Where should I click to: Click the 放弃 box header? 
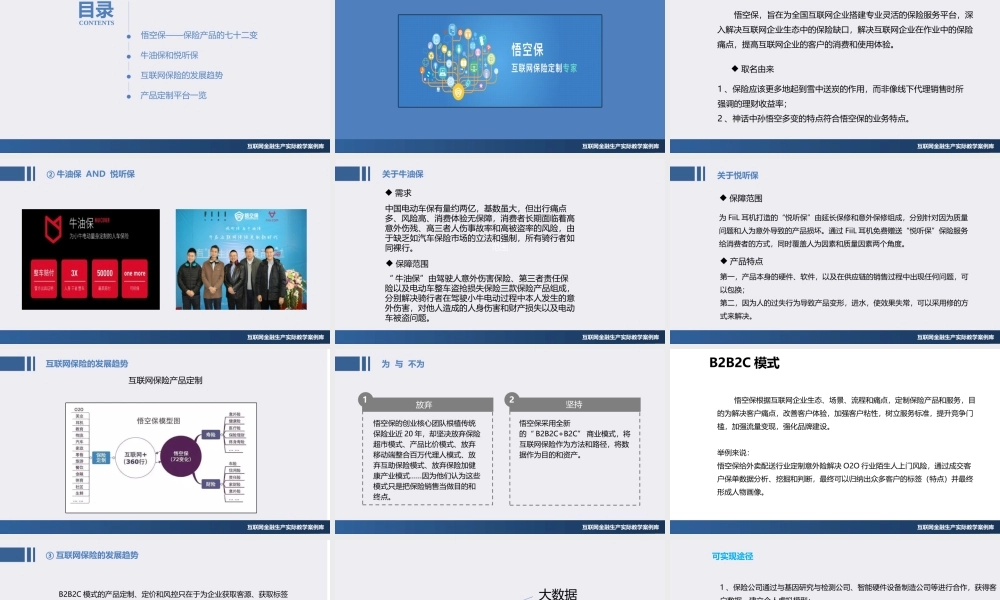click(427, 405)
